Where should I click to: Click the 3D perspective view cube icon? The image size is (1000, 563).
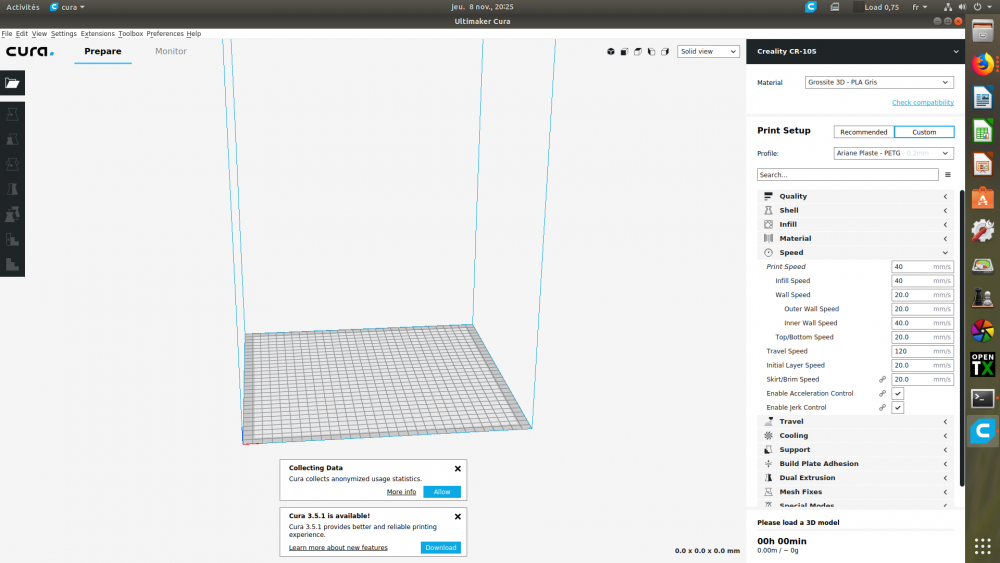click(610, 52)
